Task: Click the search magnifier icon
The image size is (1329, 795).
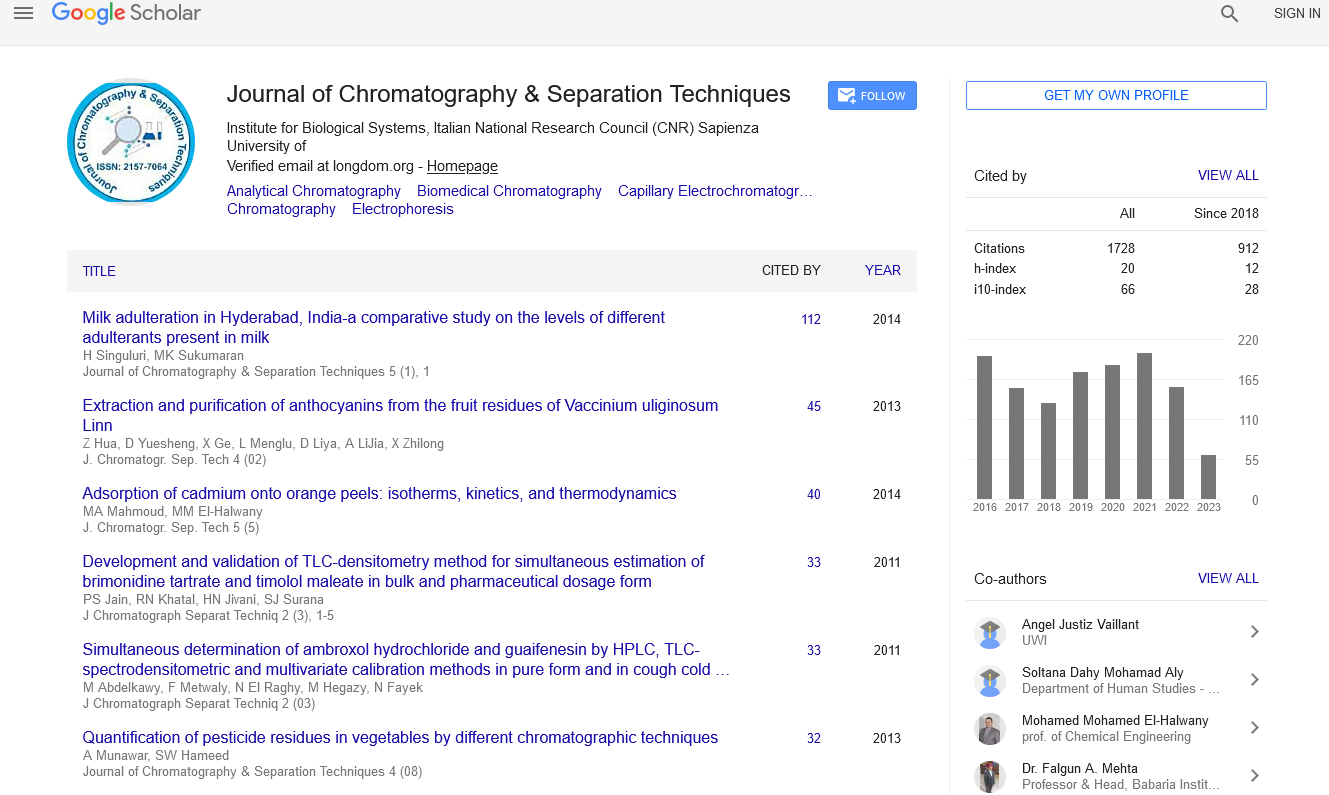Action: 1229,14
